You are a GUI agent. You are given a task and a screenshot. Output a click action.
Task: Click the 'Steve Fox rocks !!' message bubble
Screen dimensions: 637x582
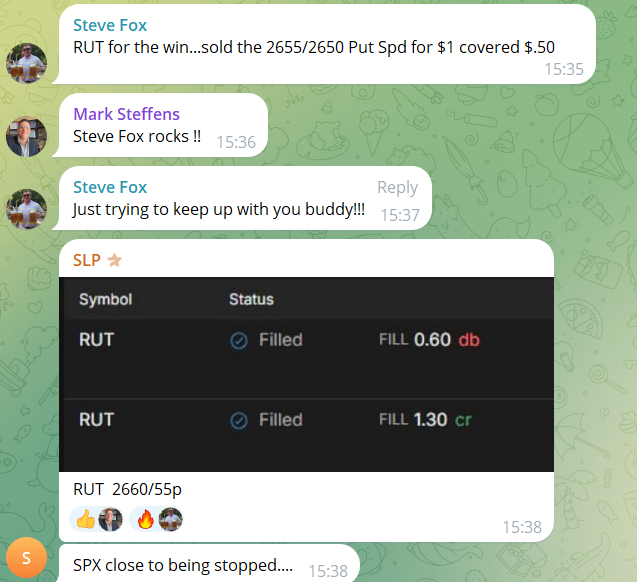coord(161,125)
